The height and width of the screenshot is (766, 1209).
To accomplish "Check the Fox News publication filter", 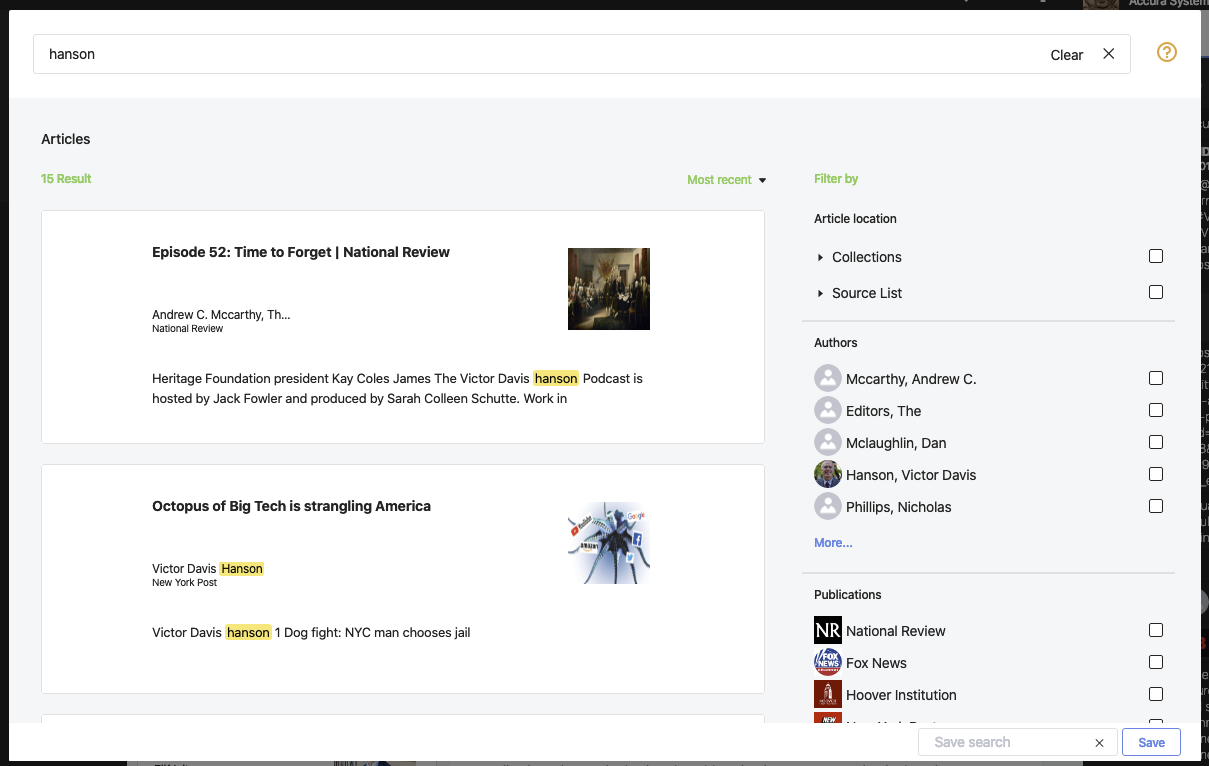I will (1156, 662).
